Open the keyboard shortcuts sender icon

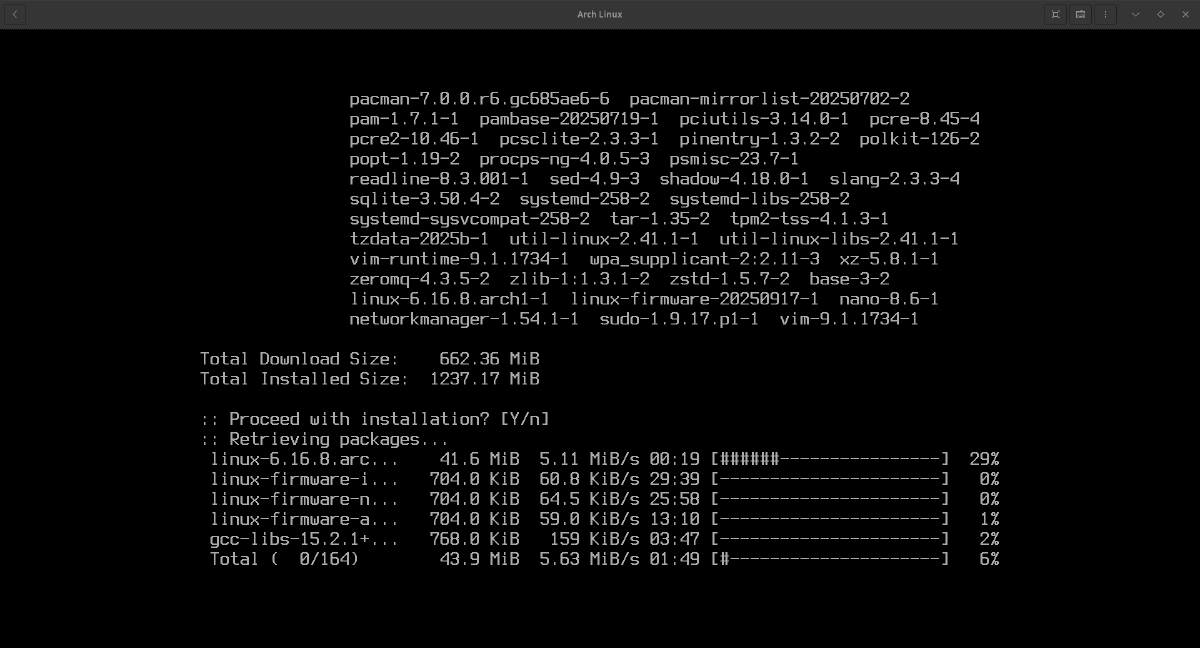pyautogui.click(x=1080, y=14)
